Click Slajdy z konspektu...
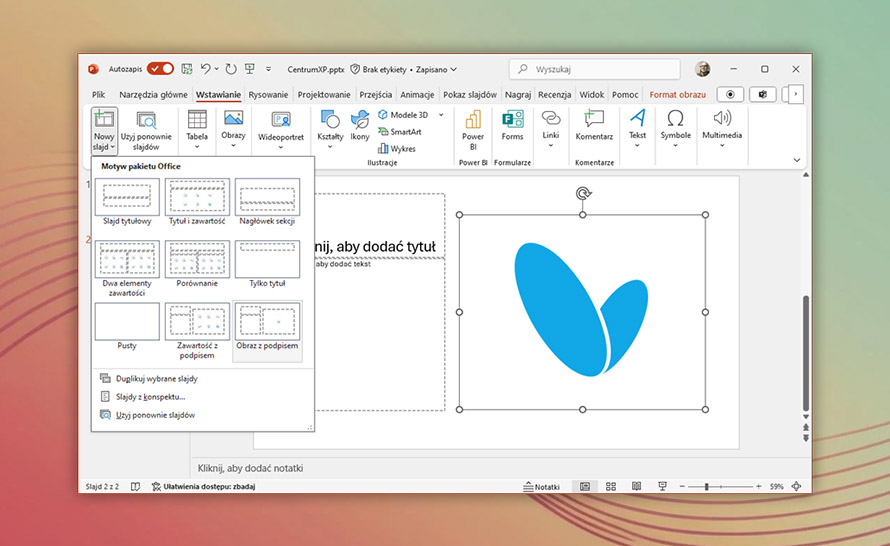This screenshot has width=890, height=546. [143, 397]
